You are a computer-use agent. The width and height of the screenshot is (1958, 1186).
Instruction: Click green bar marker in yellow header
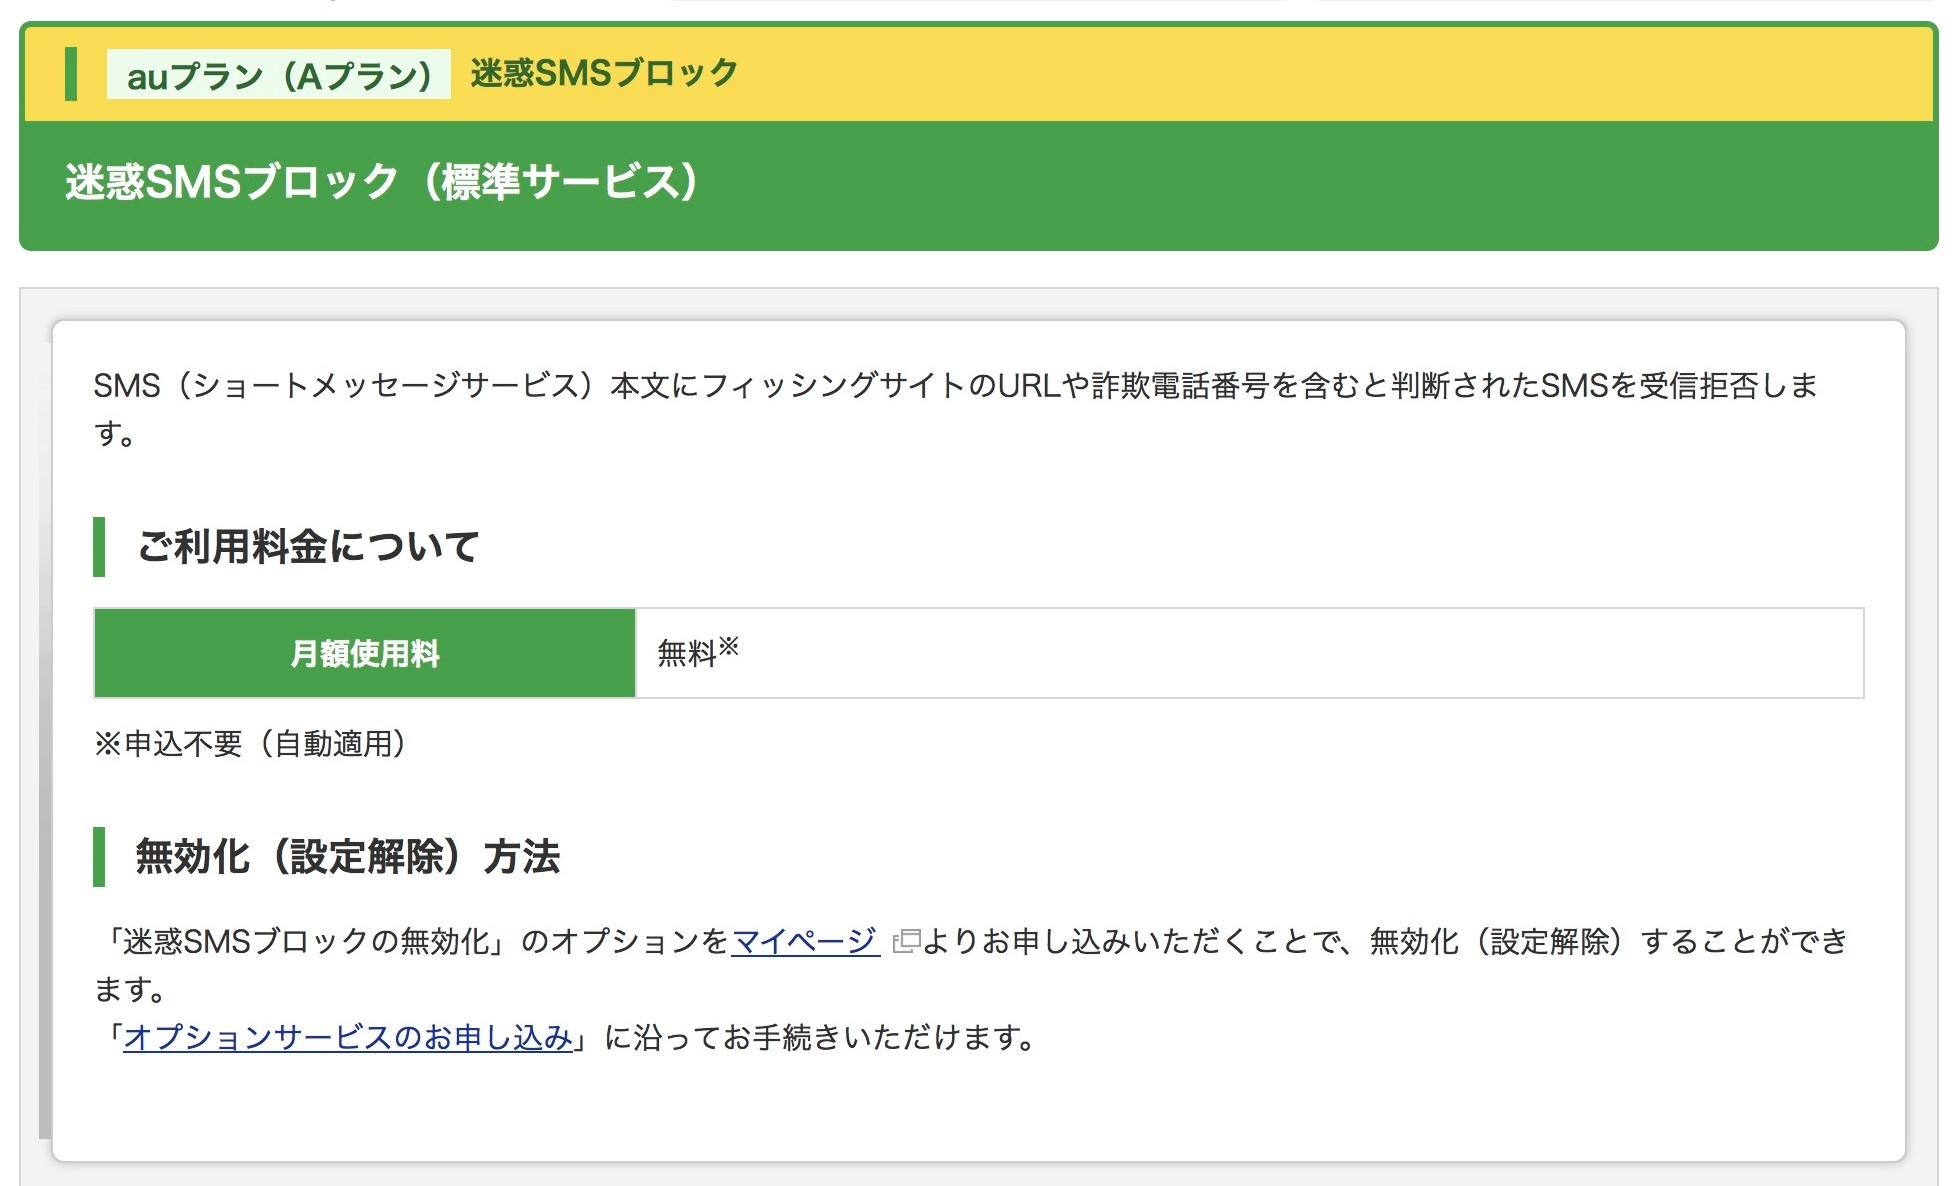(x=71, y=73)
